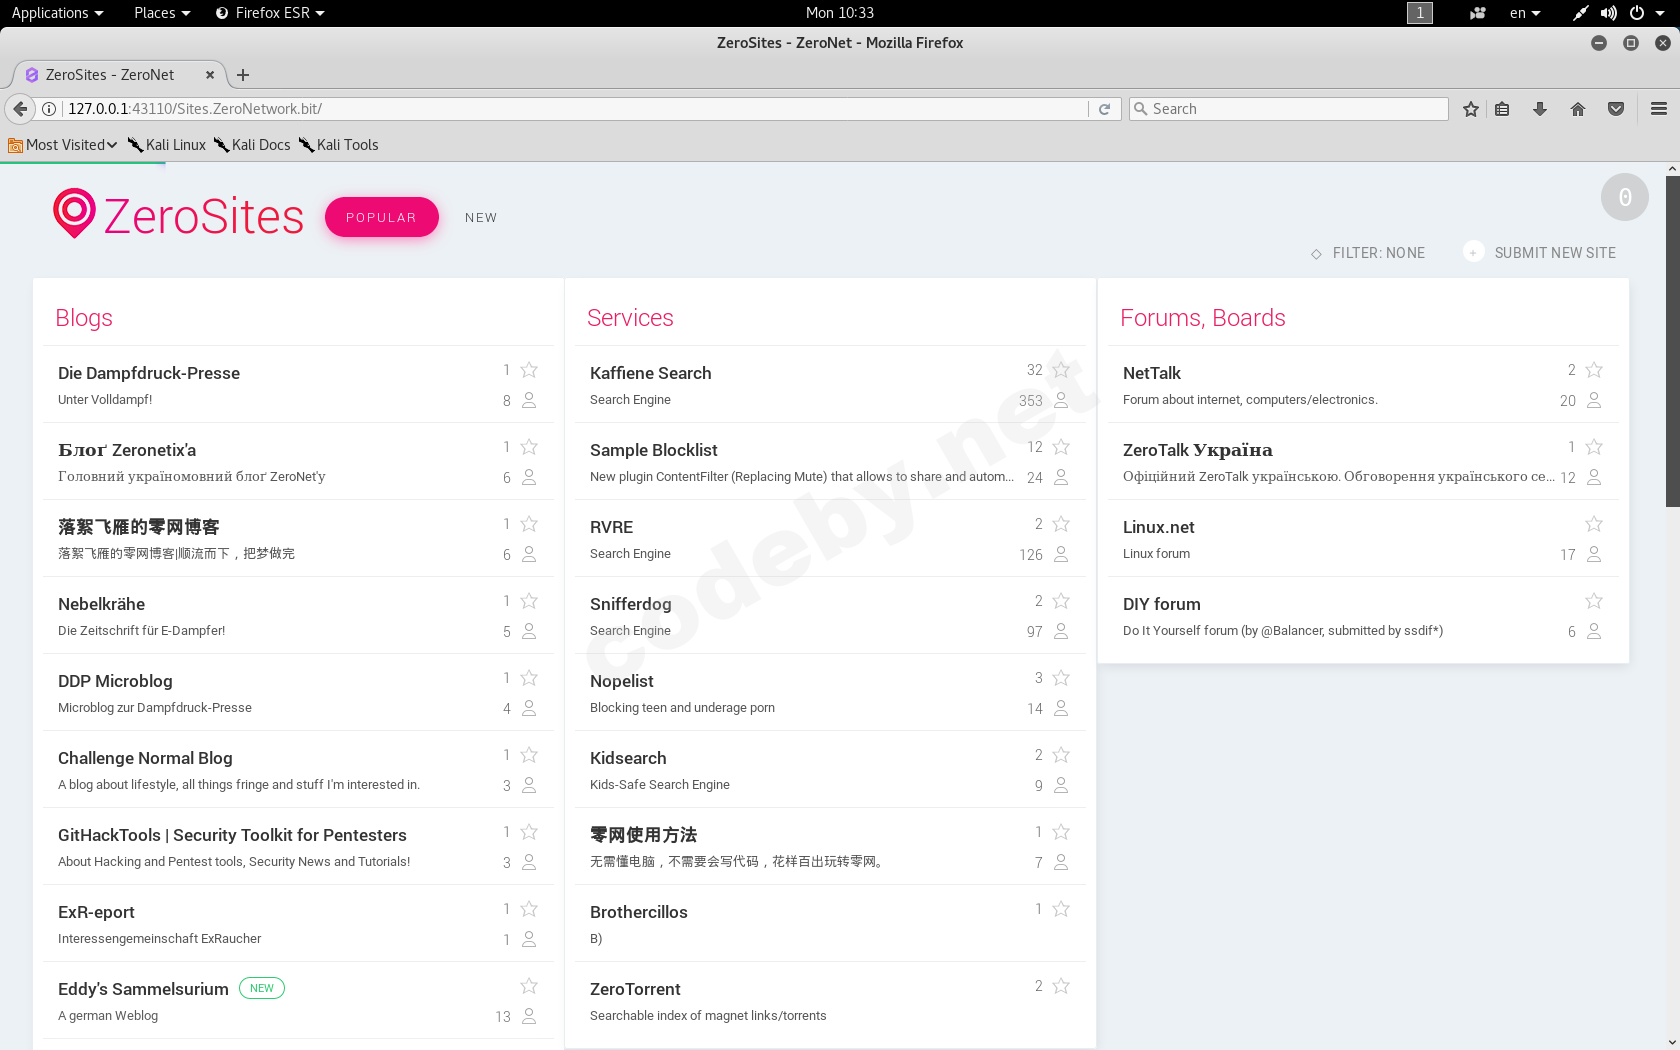Click the volume icon in the system tray
Screen dimensions: 1680x1050
1608,13
